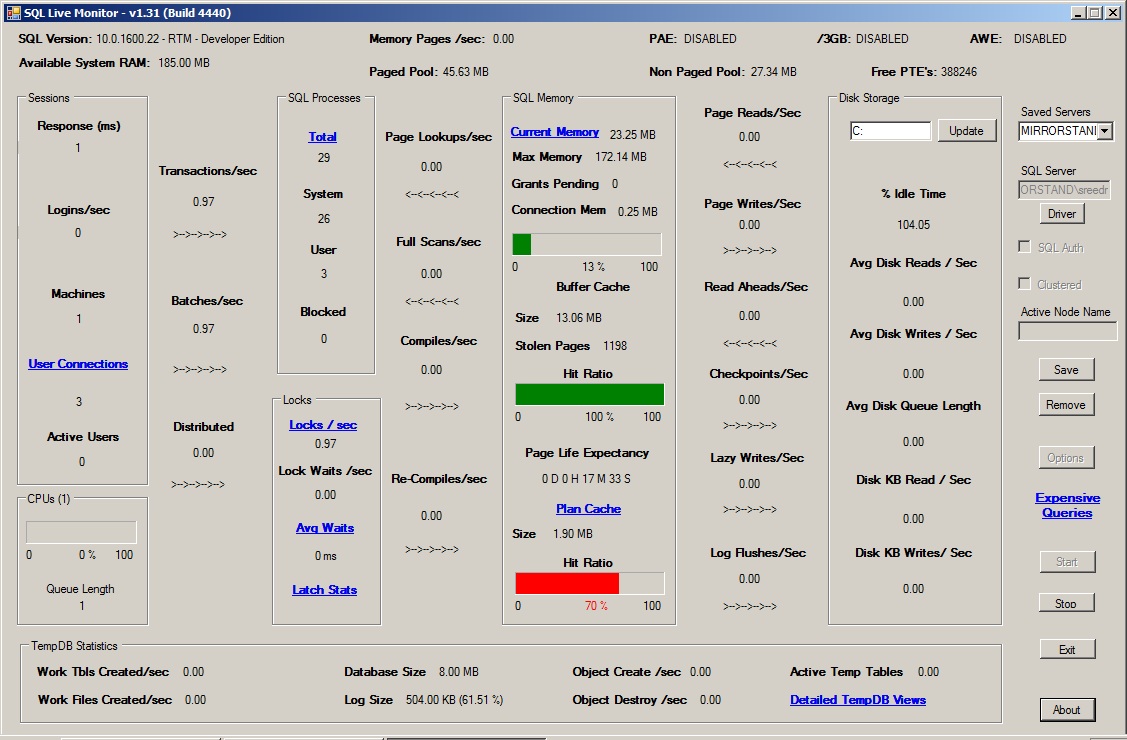The height and width of the screenshot is (740, 1127).
Task: Click the Driver button
Action: (1061, 214)
